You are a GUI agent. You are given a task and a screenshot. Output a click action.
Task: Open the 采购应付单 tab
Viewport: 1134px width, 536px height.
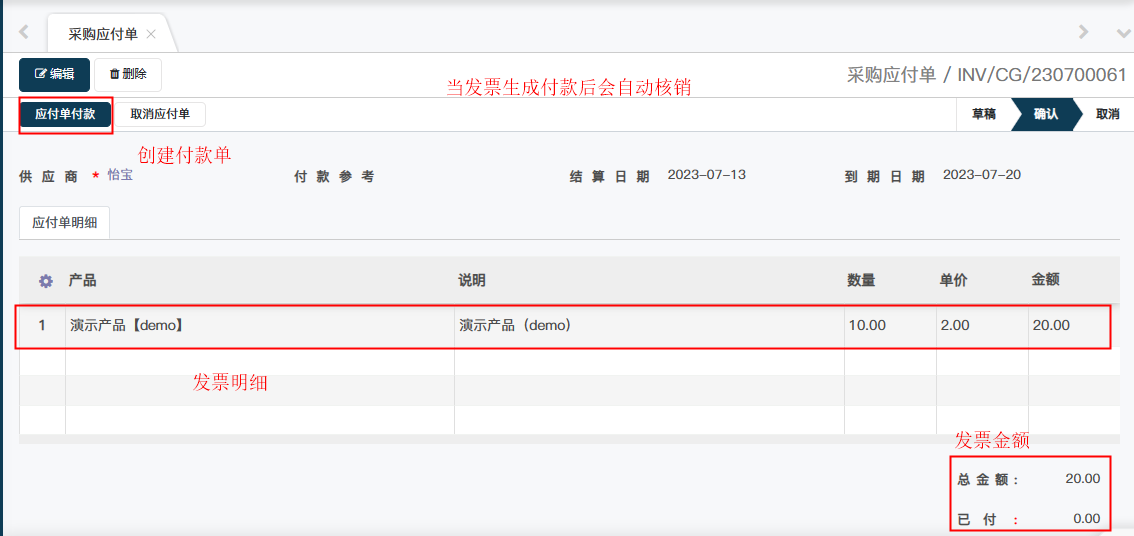click(102, 34)
